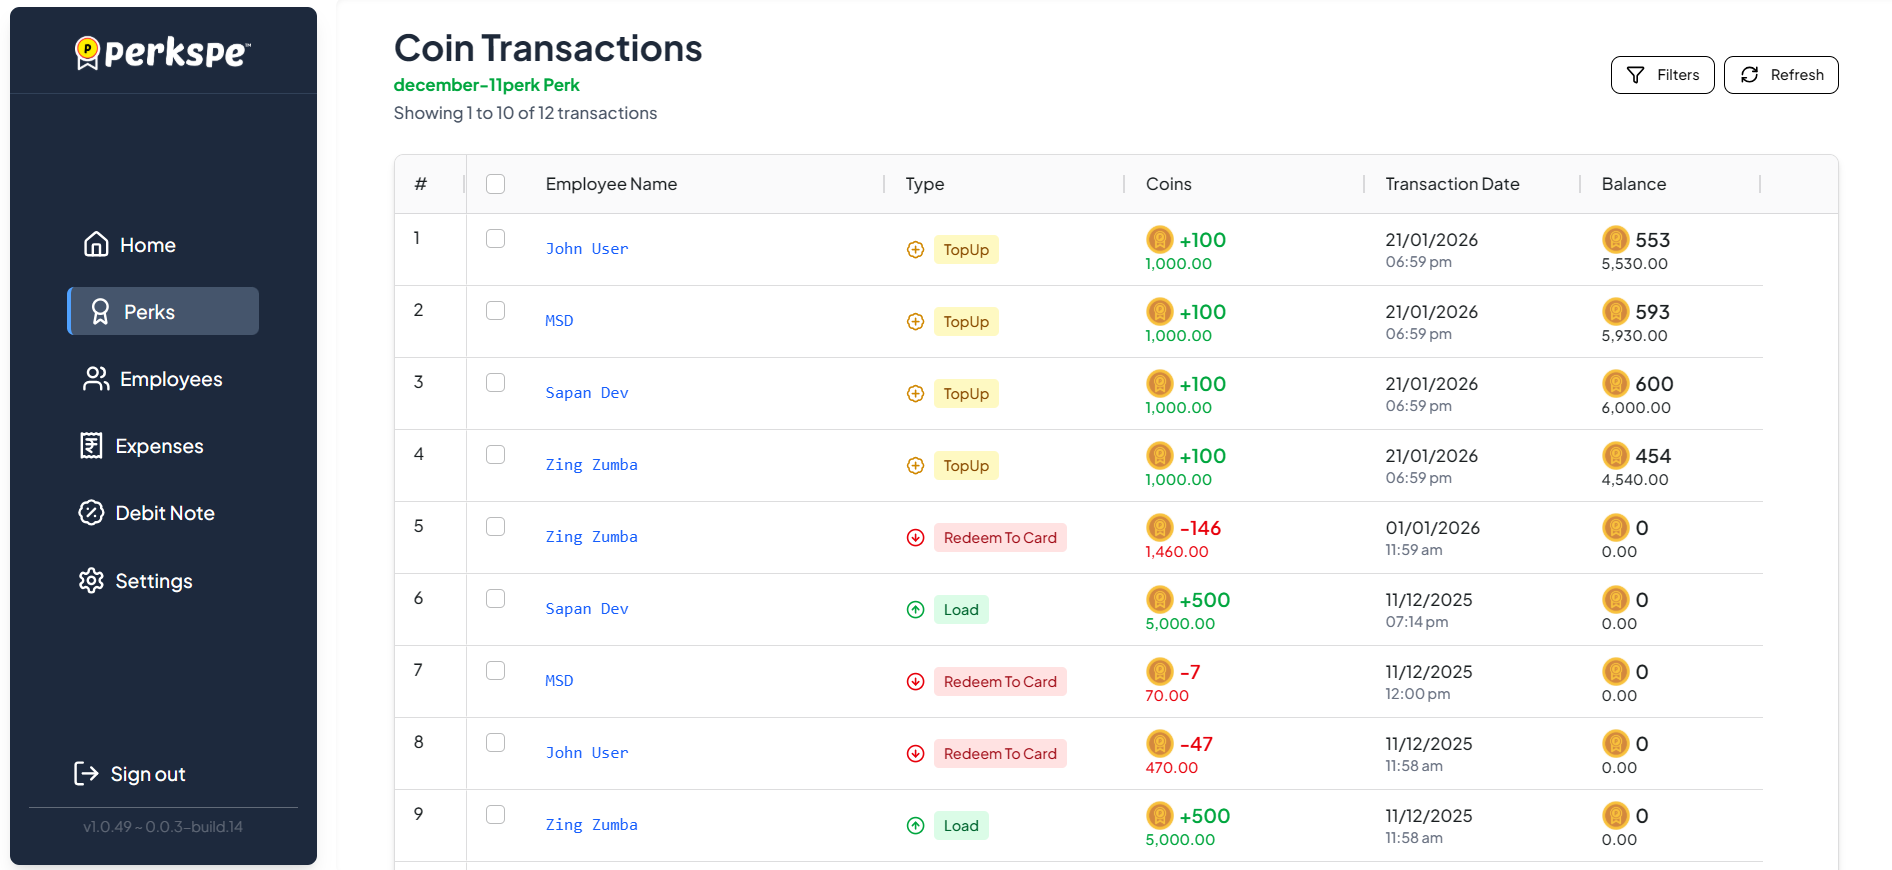Click the Employees people icon

96,379
